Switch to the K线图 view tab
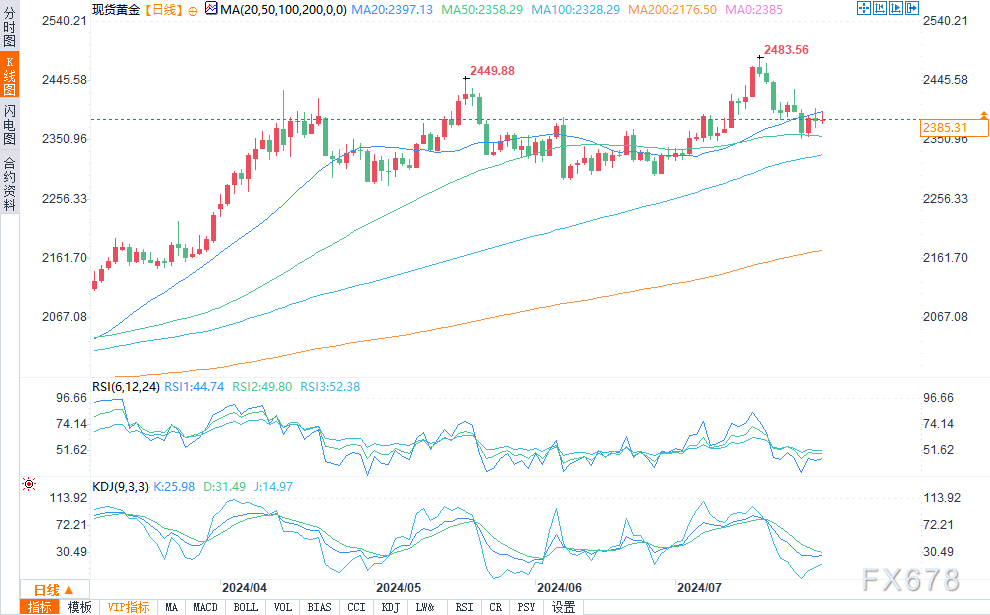Screen dimensions: 990x615 9,75
